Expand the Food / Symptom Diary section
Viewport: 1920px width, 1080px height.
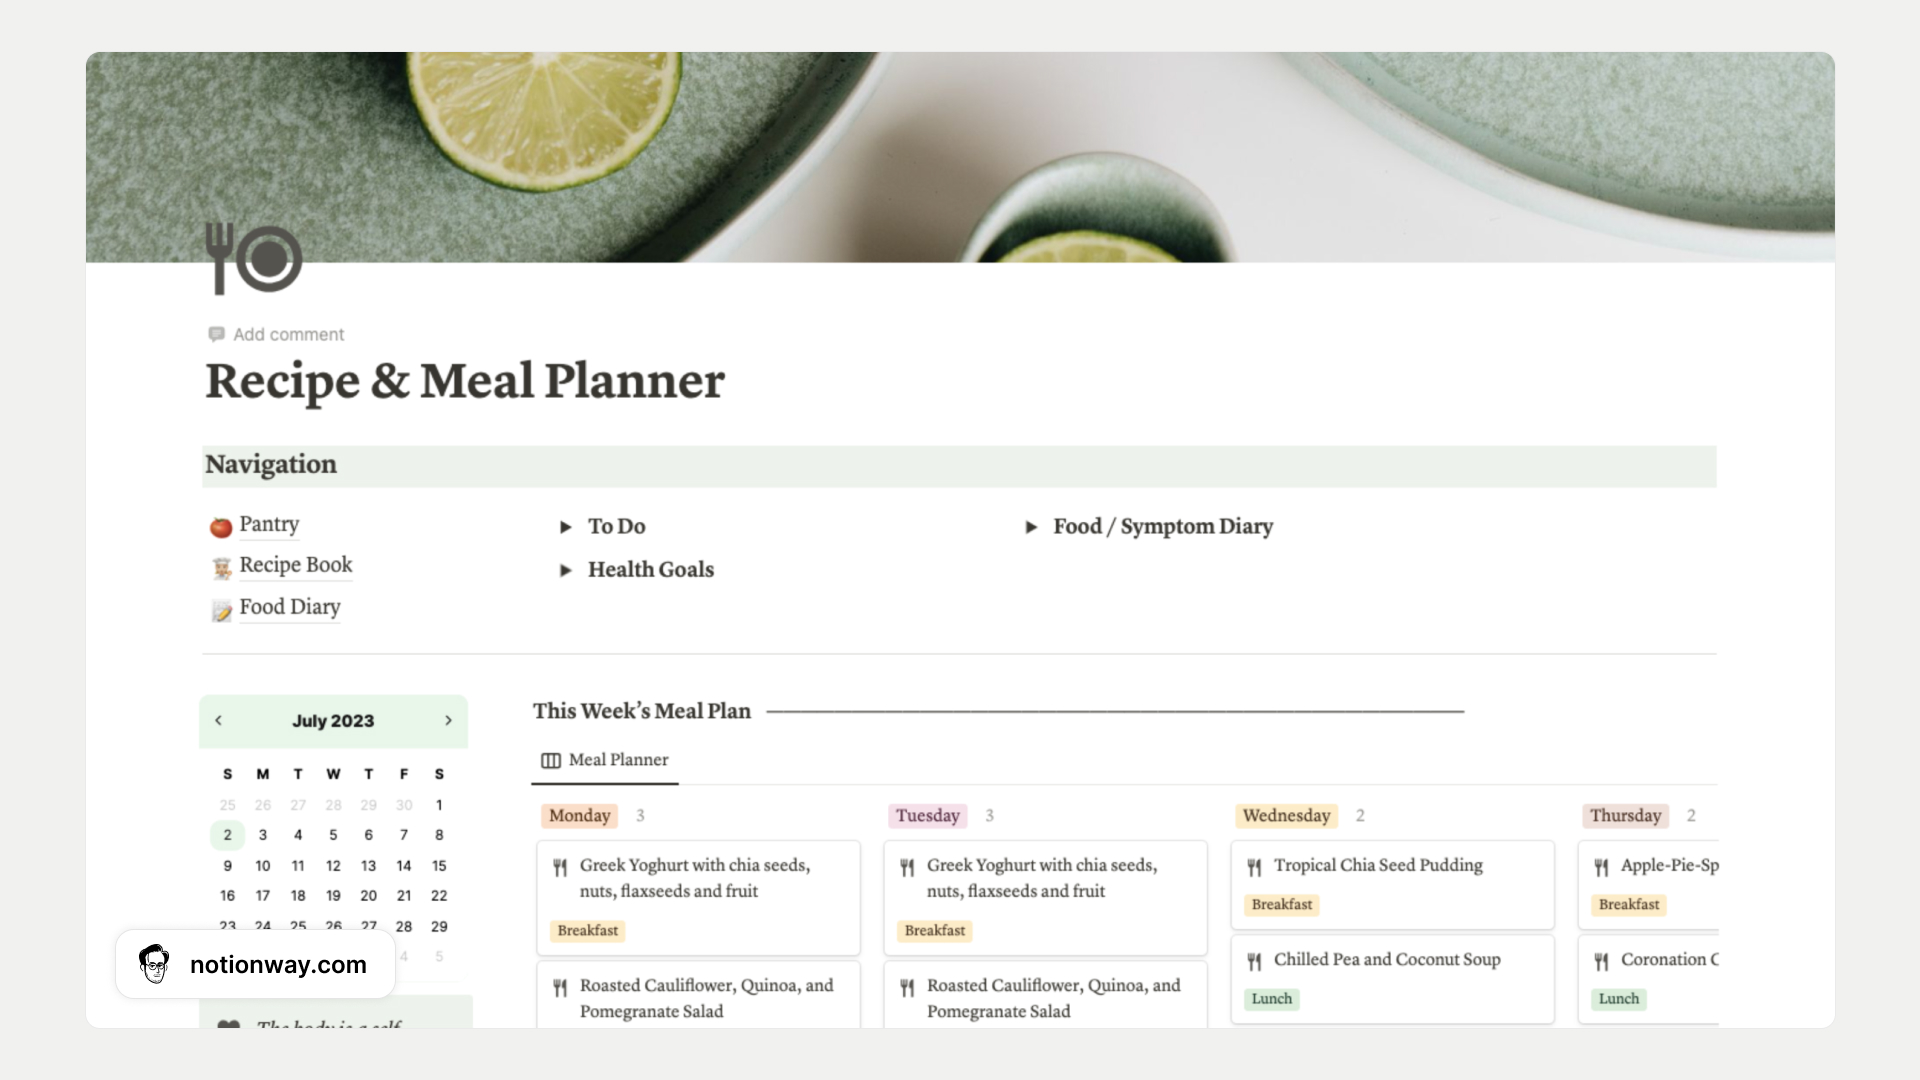(x=1033, y=526)
